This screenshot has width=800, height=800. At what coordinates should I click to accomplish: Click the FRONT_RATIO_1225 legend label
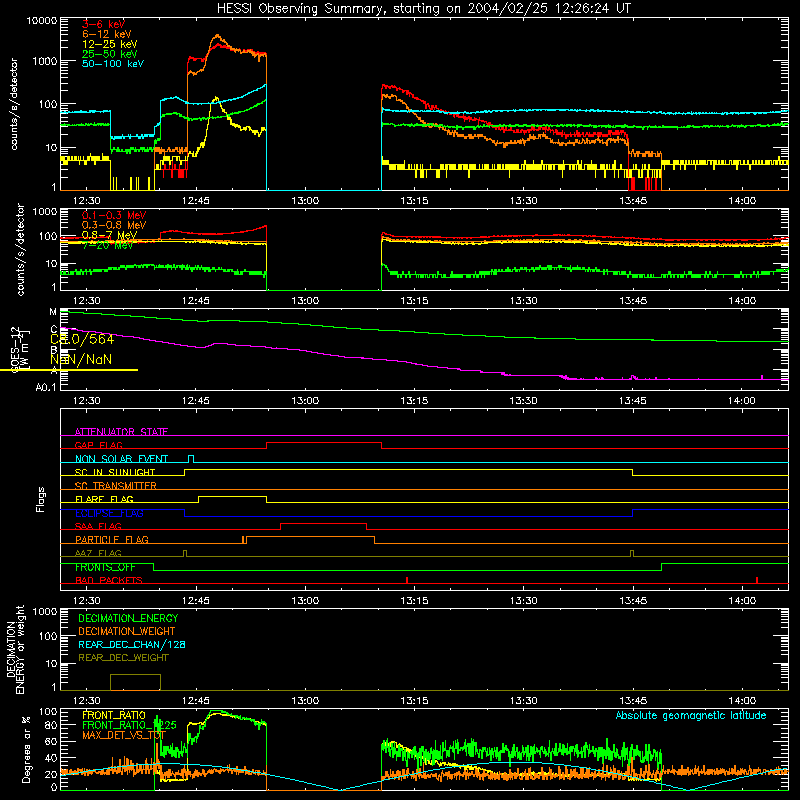[x=129, y=725]
